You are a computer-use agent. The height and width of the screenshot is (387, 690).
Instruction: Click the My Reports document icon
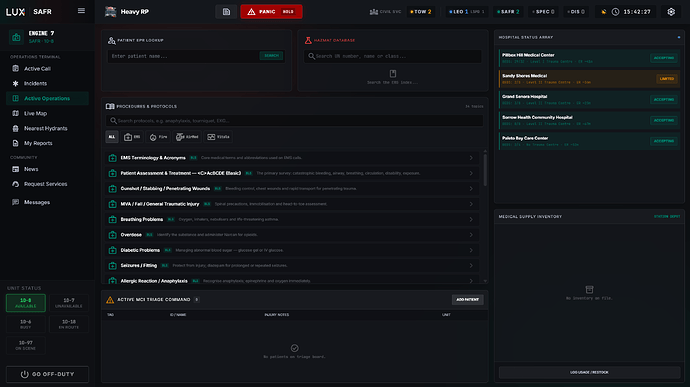[15, 143]
